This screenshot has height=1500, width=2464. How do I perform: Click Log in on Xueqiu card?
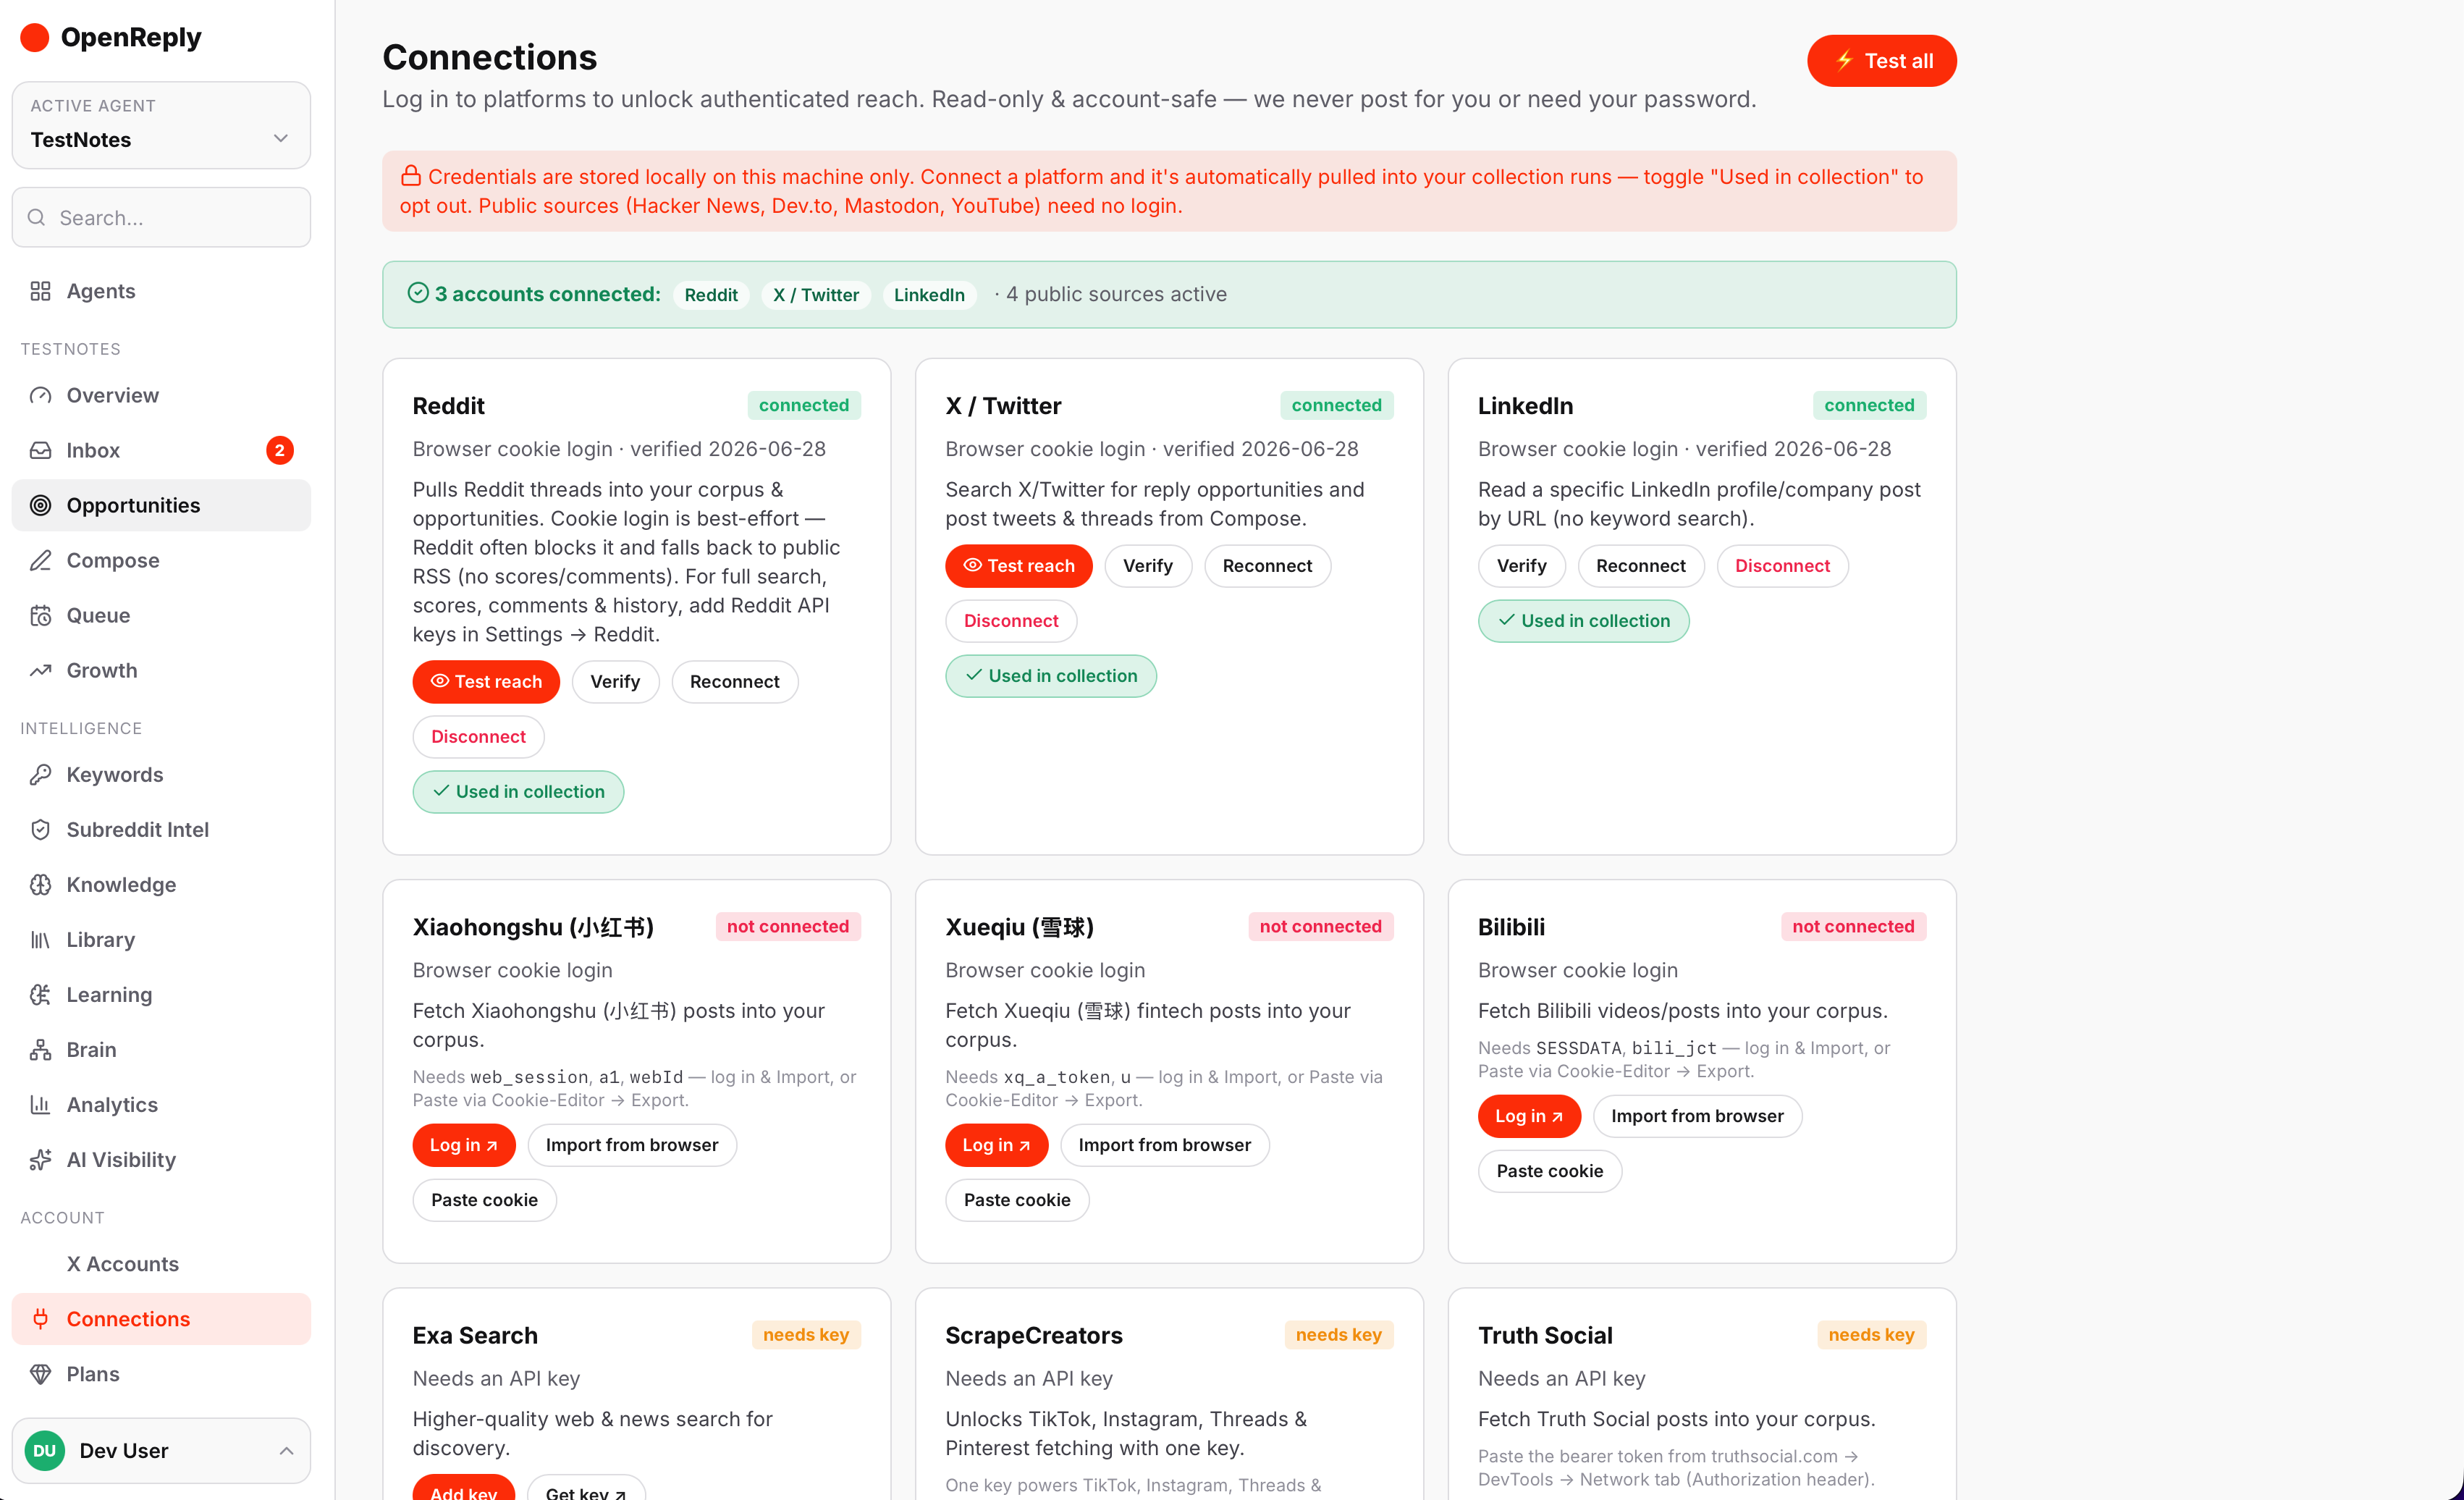coord(997,1145)
